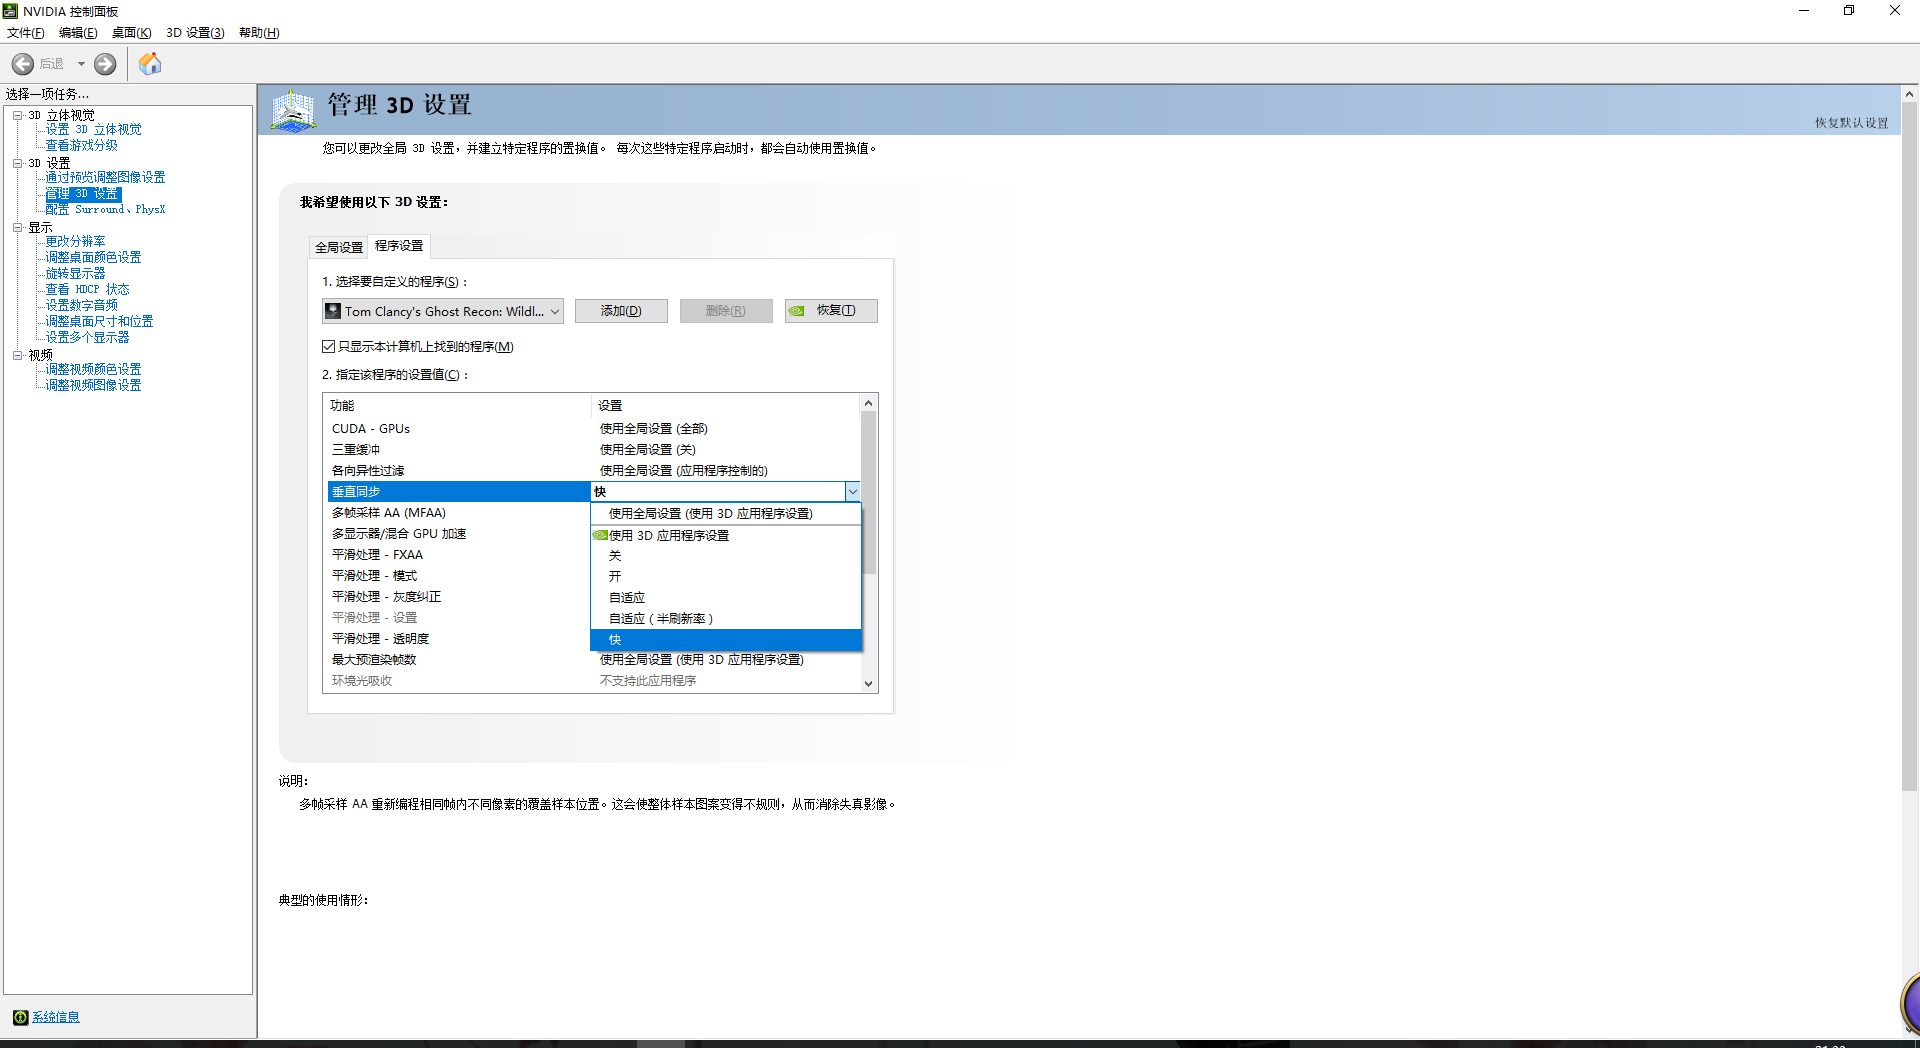
Task: Open 编辑(E) menu
Action: click(78, 33)
